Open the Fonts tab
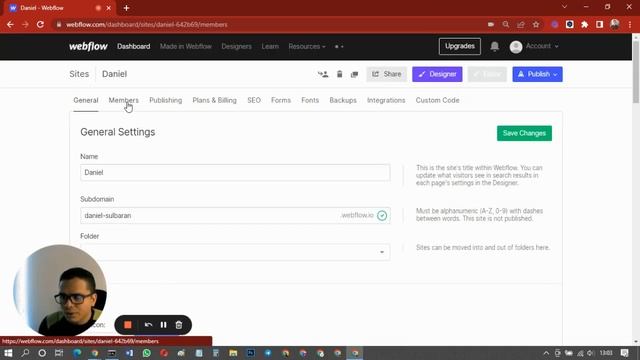640x360 pixels. coord(310,100)
